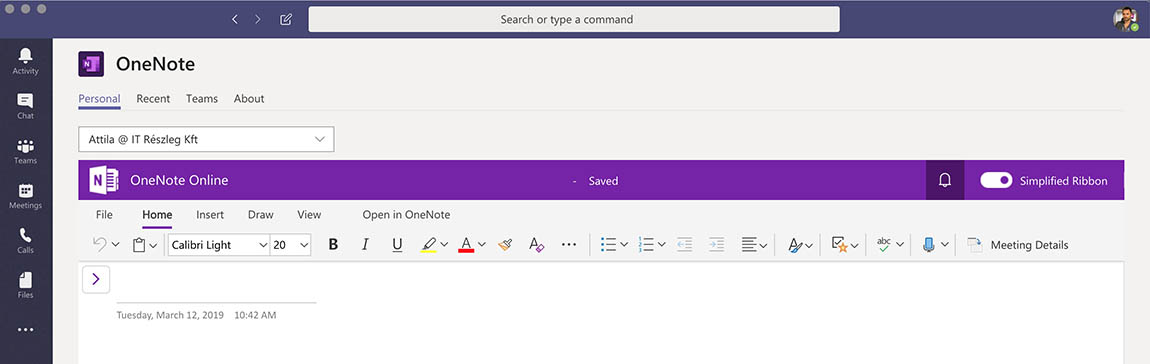Open the profile avatar menu
1150x364 pixels.
[x=1125, y=19]
